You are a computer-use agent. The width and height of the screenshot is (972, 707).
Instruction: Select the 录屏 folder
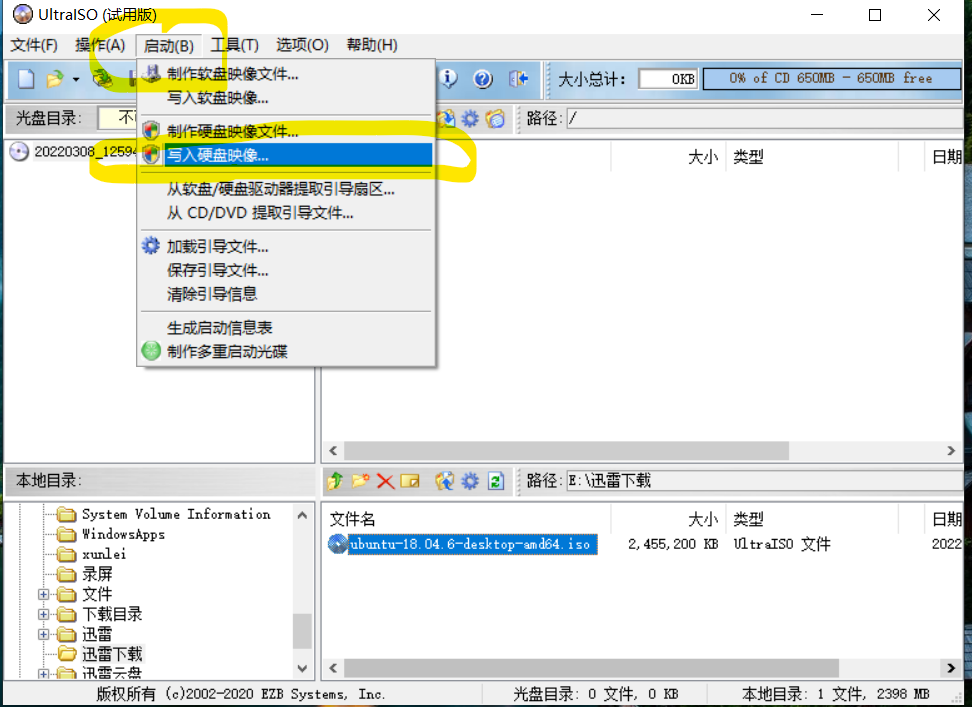tap(97, 574)
